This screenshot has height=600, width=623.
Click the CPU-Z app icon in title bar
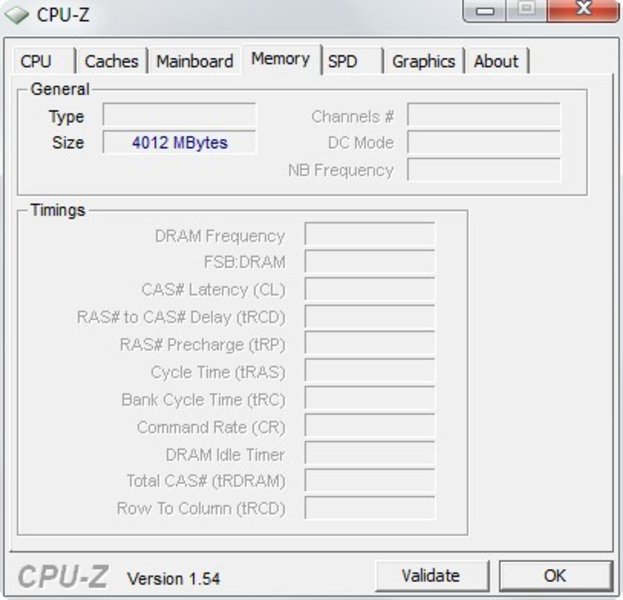[x=16, y=15]
